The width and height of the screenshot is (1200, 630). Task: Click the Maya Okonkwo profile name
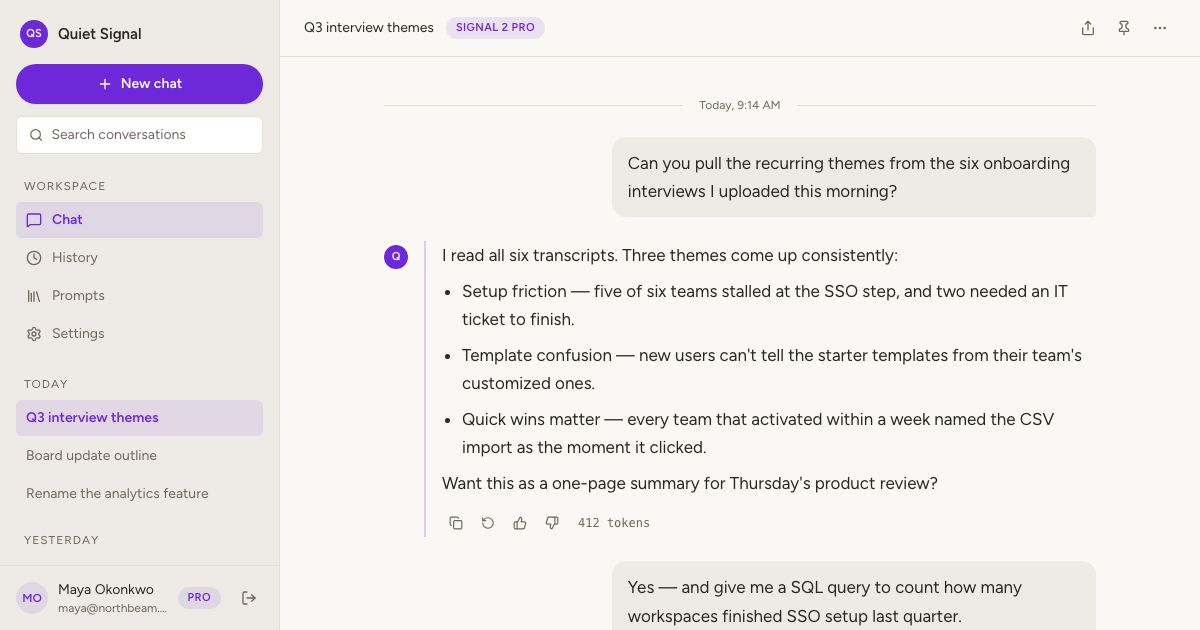tap(106, 590)
